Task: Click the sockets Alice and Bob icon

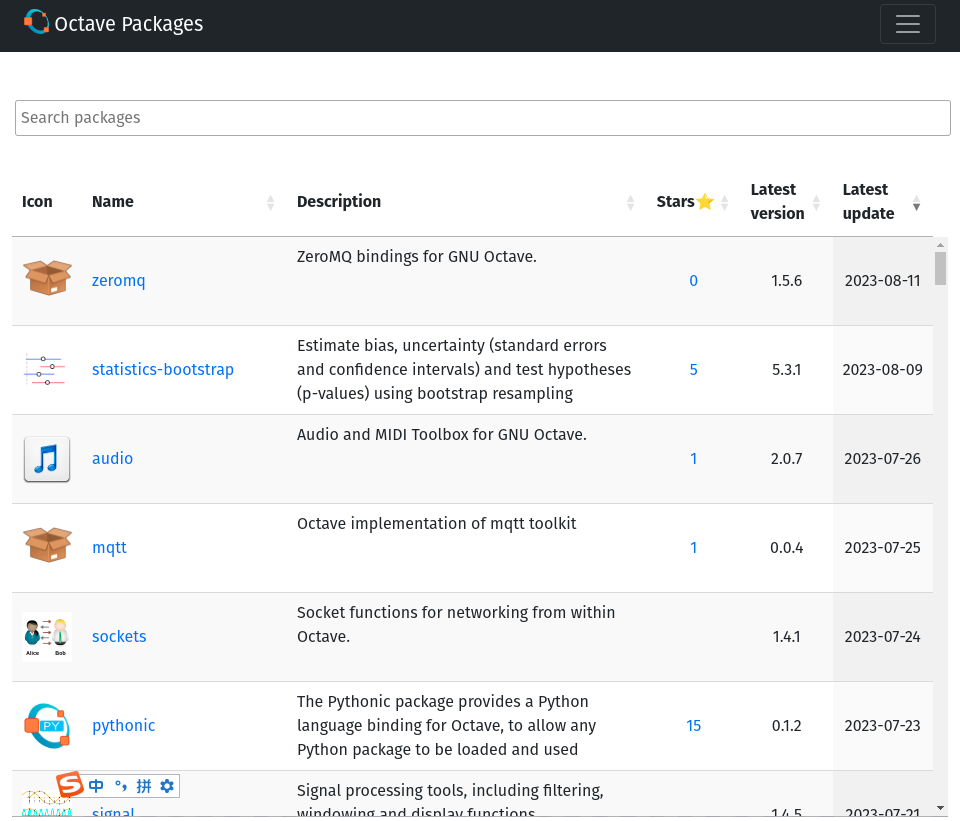Action: click(x=47, y=636)
